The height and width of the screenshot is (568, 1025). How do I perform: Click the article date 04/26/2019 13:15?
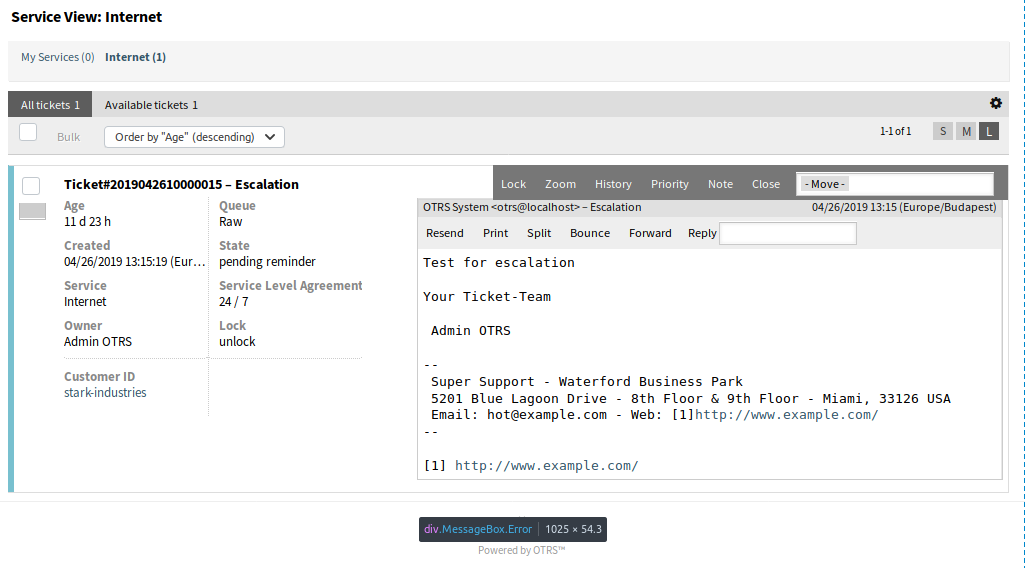(904, 207)
